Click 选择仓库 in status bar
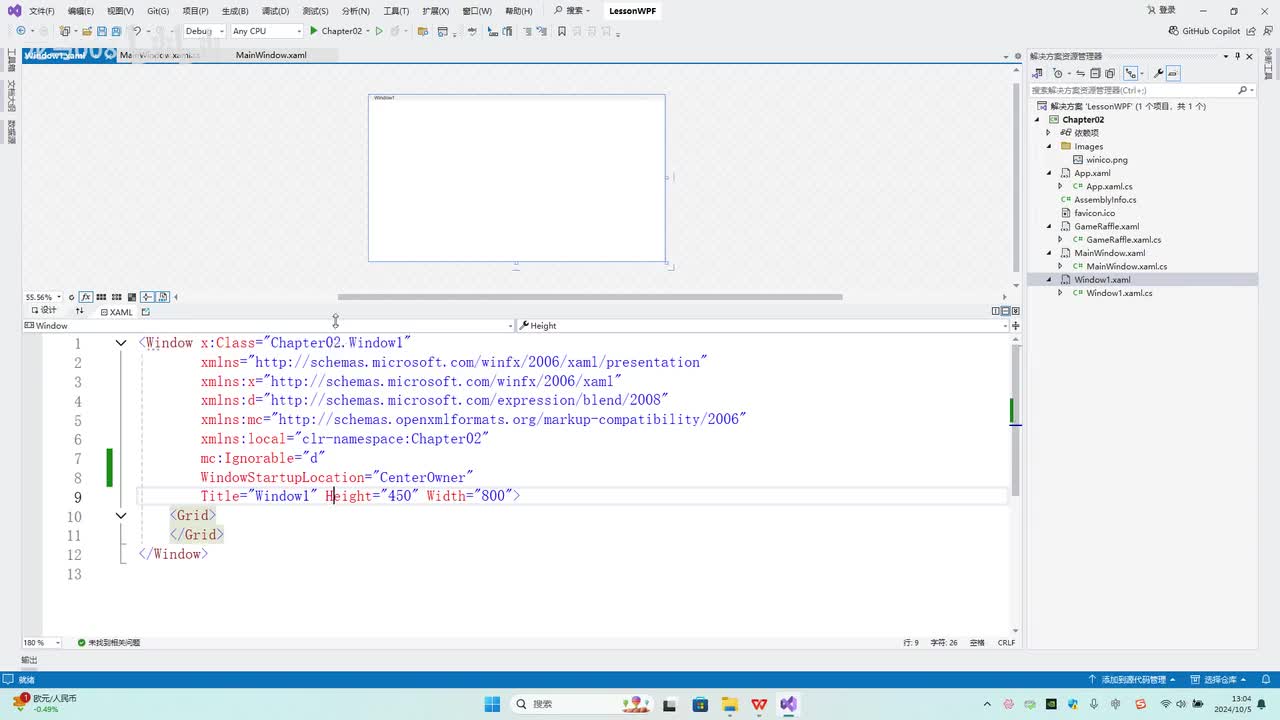The width and height of the screenshot is (1280, 720). pos(1220,680)
